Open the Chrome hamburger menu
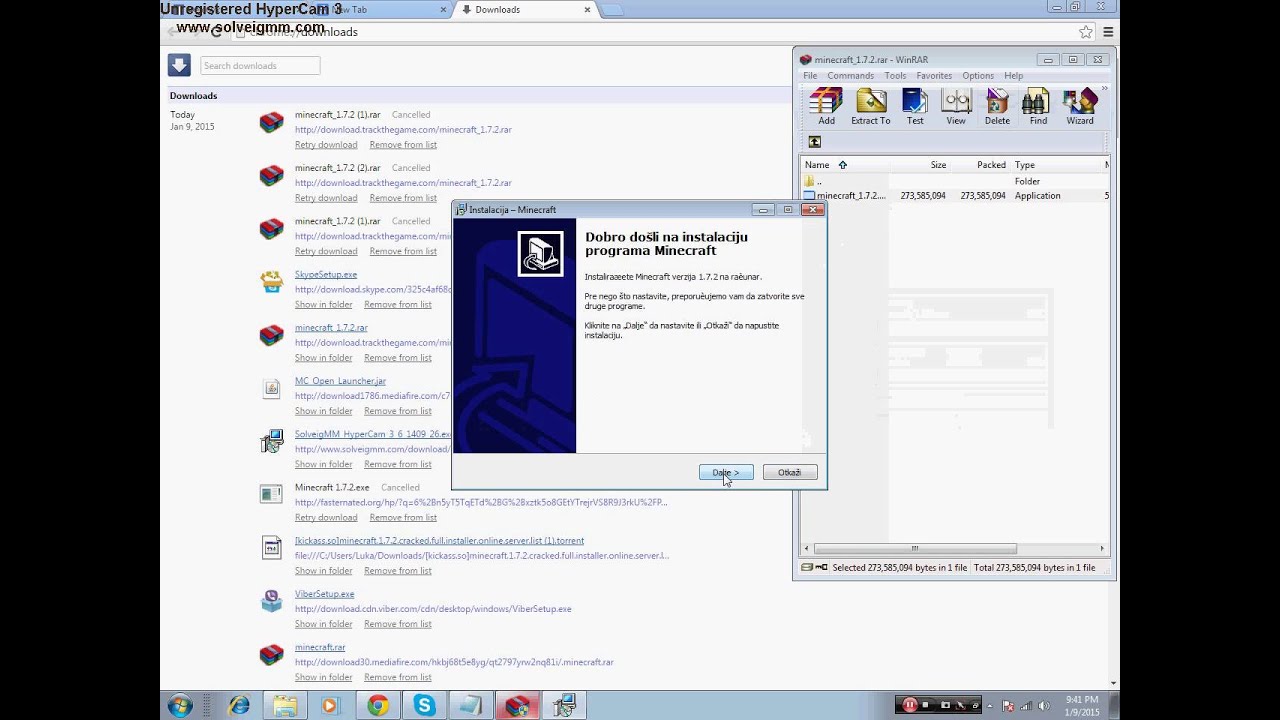This screenshot has height=720, width=1280. click(1108, 32)
